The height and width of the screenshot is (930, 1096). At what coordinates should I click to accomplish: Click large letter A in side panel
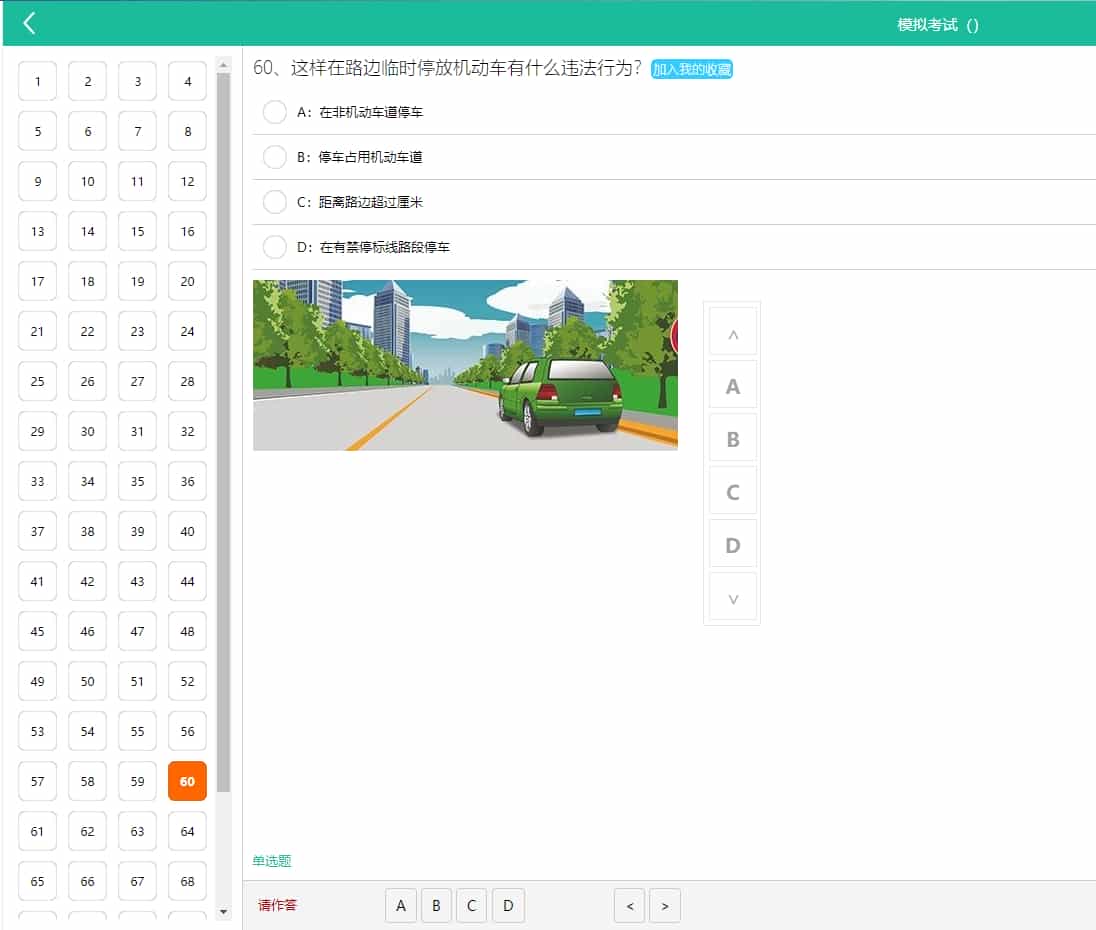point(732,386)
